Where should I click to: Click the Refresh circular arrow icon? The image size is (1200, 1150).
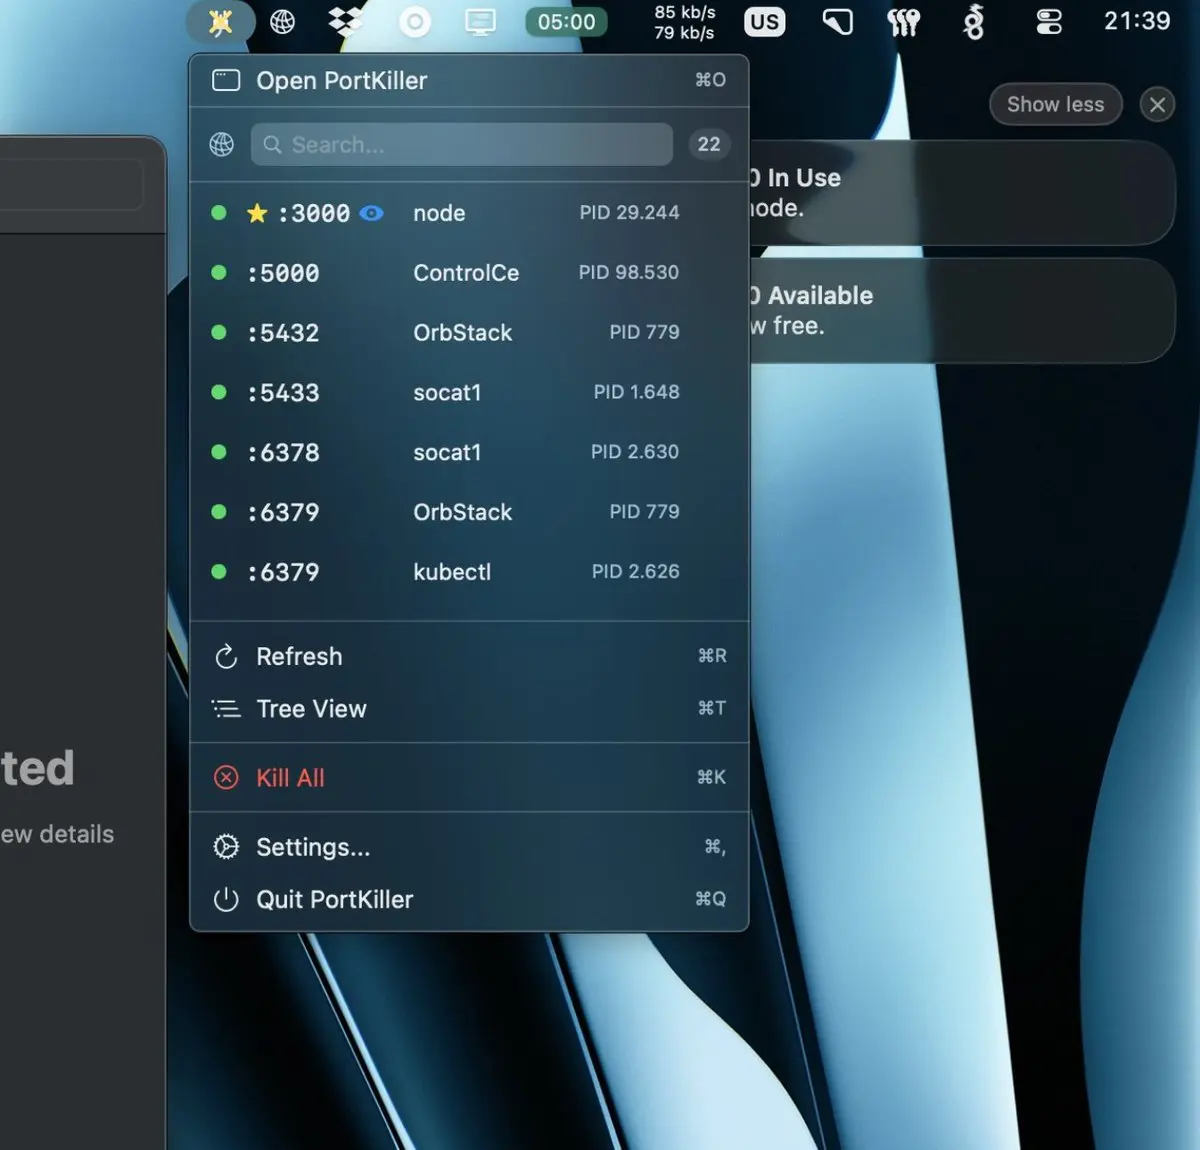coord(226,657)
